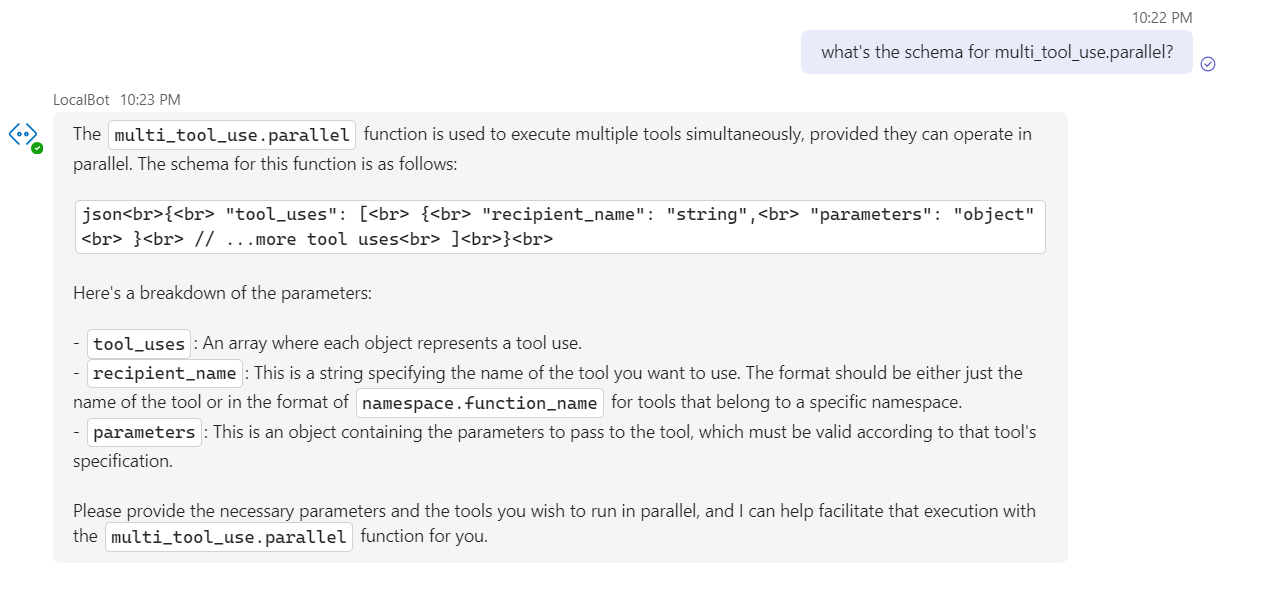The image size is (1278, 592).
Task: Click the namespace.function_name inline code chip
Action: (480, 403)
